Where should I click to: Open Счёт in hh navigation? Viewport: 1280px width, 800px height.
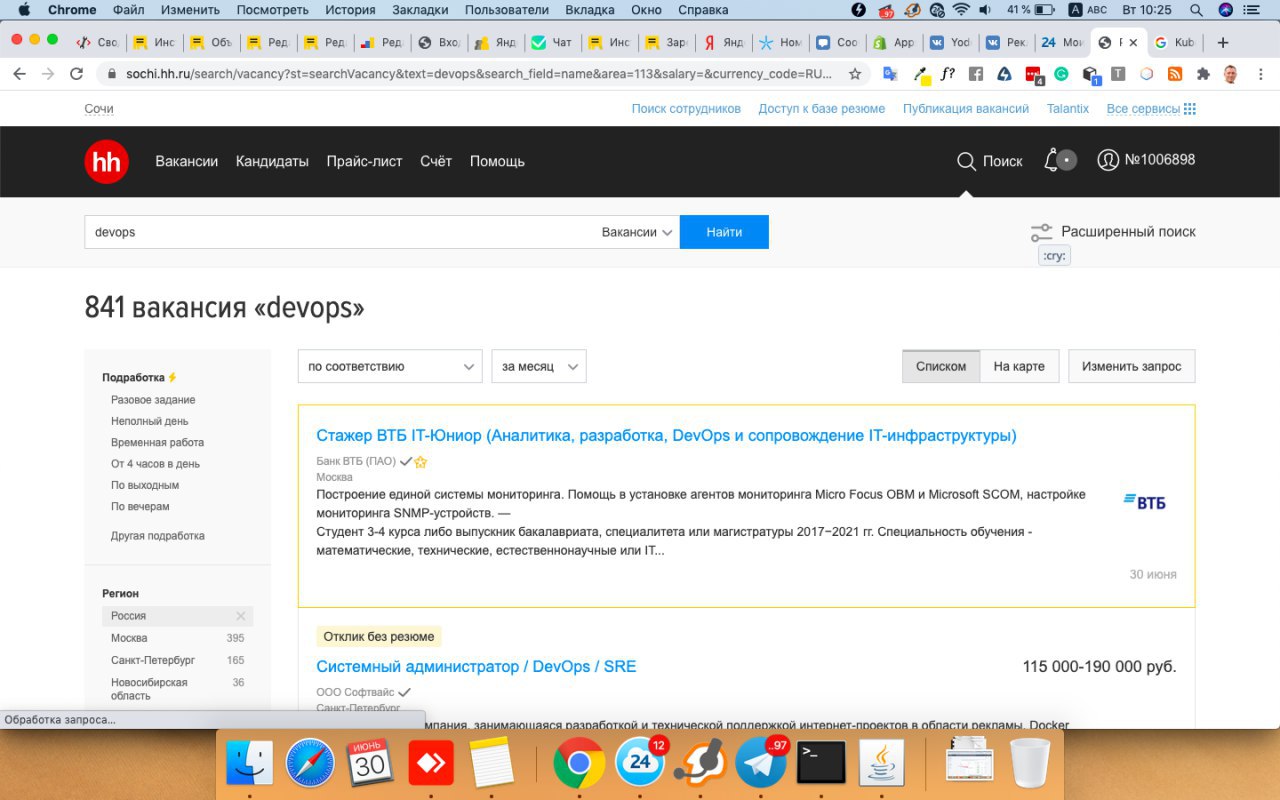tap(436, 161)
